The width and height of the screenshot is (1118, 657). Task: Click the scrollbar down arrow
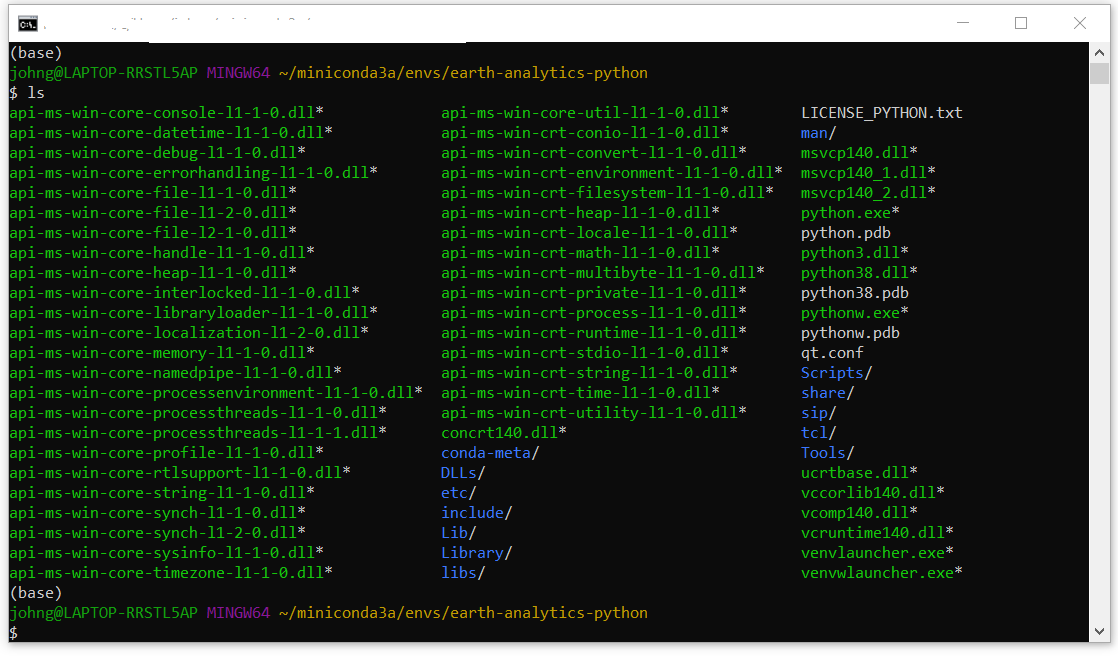tap(1099, 632)
